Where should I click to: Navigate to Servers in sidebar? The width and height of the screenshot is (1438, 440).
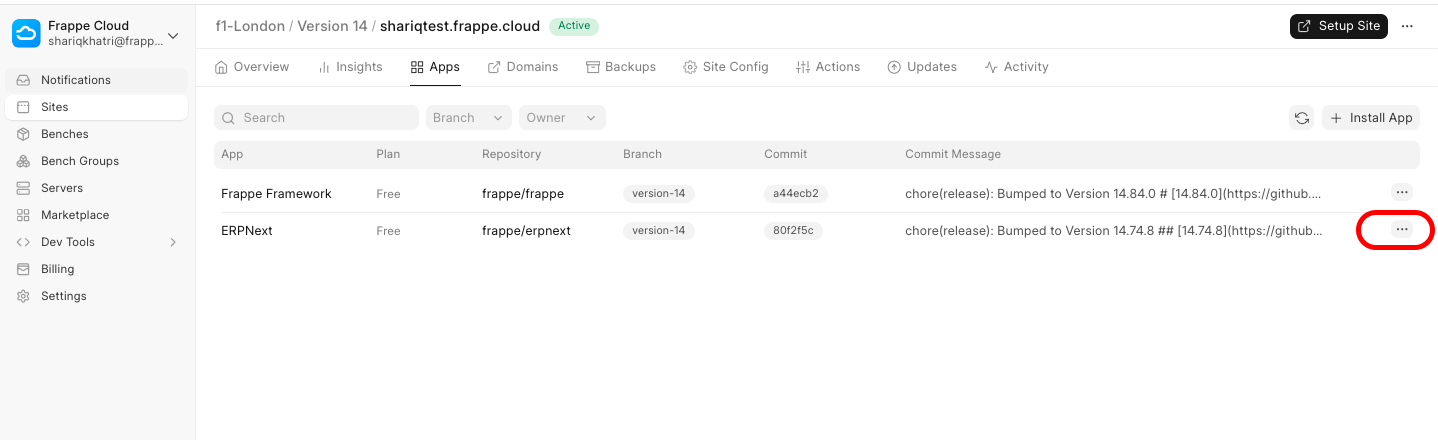pyautogui.click(x=62, y=188)
